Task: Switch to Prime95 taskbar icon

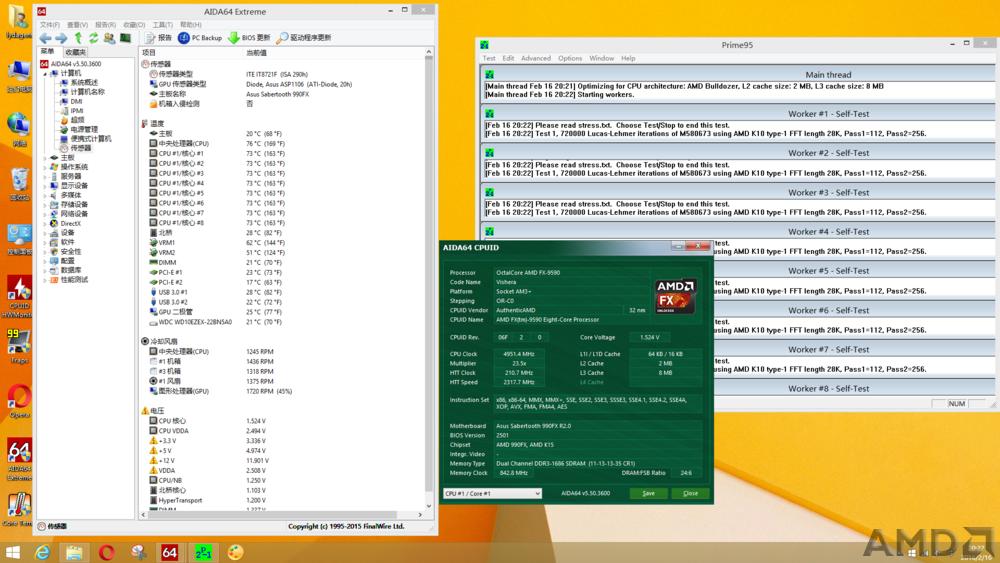Action: pos(203,552)
